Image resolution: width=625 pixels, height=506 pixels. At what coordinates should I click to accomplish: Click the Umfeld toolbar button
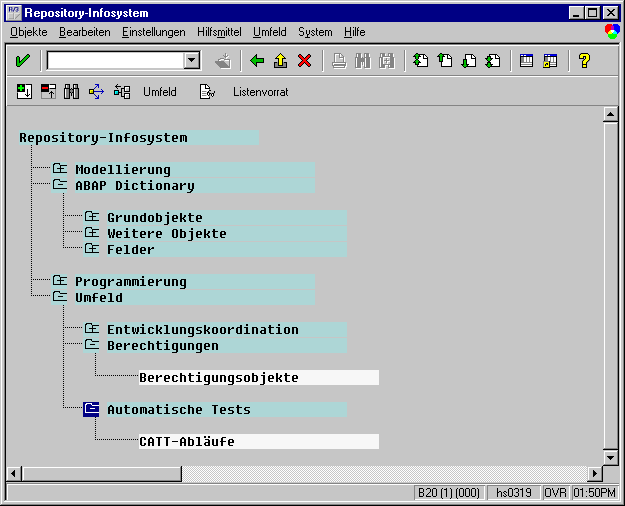click(160, 92)
